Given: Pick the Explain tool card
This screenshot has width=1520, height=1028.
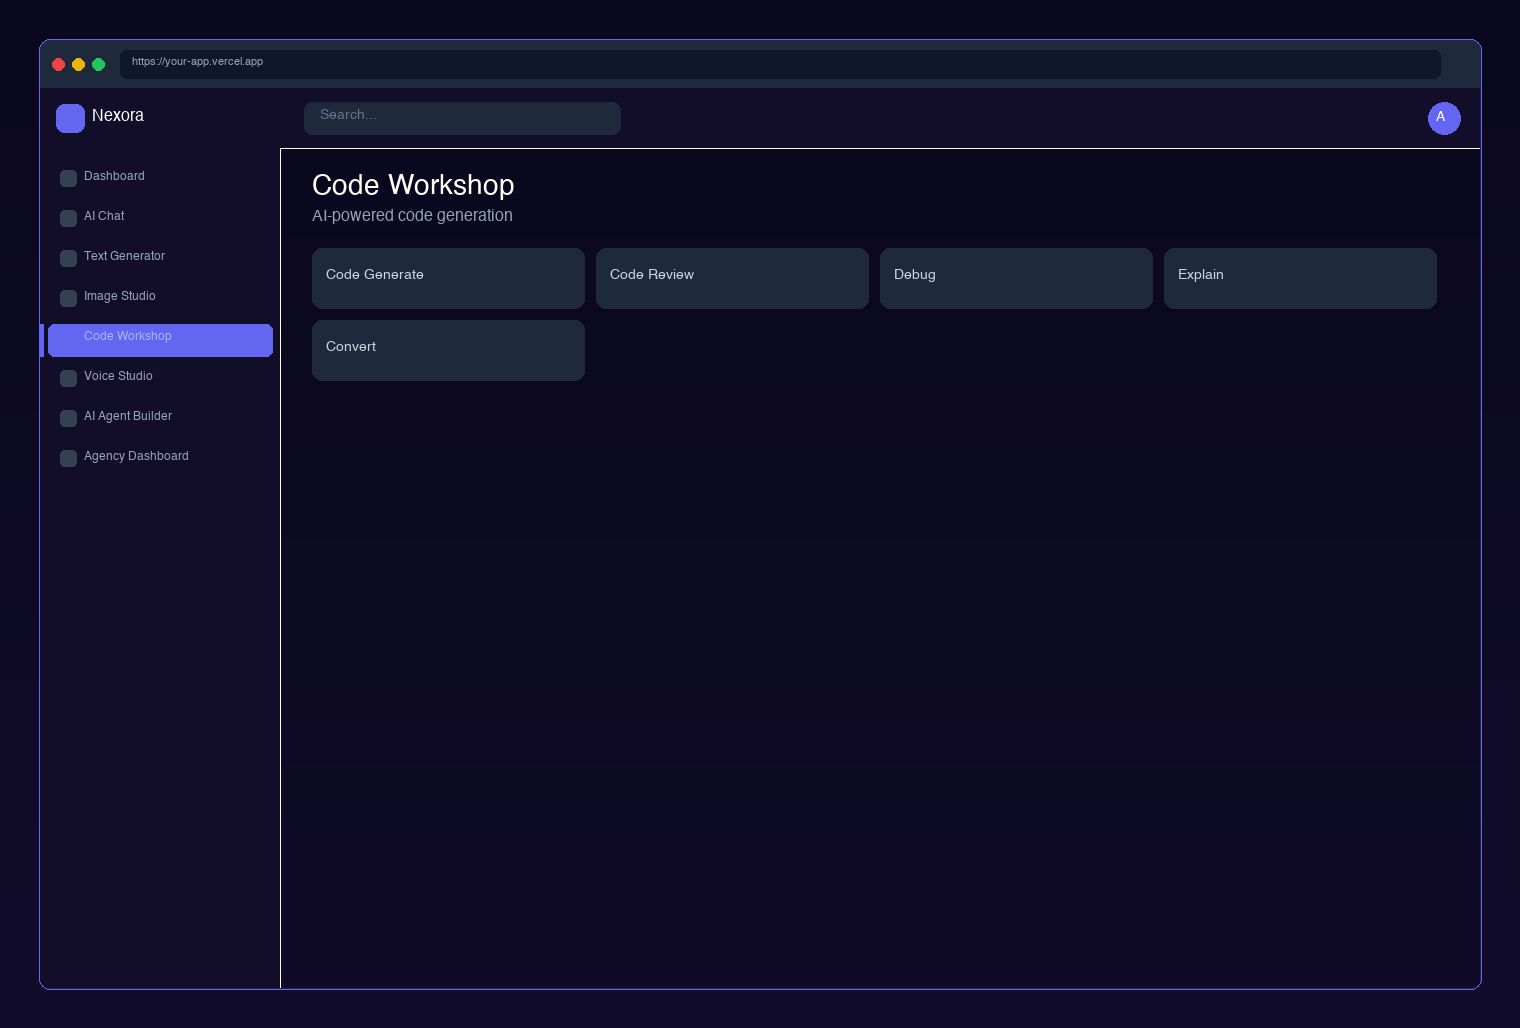Looking at the screenshot, I should pos(1300,278).
